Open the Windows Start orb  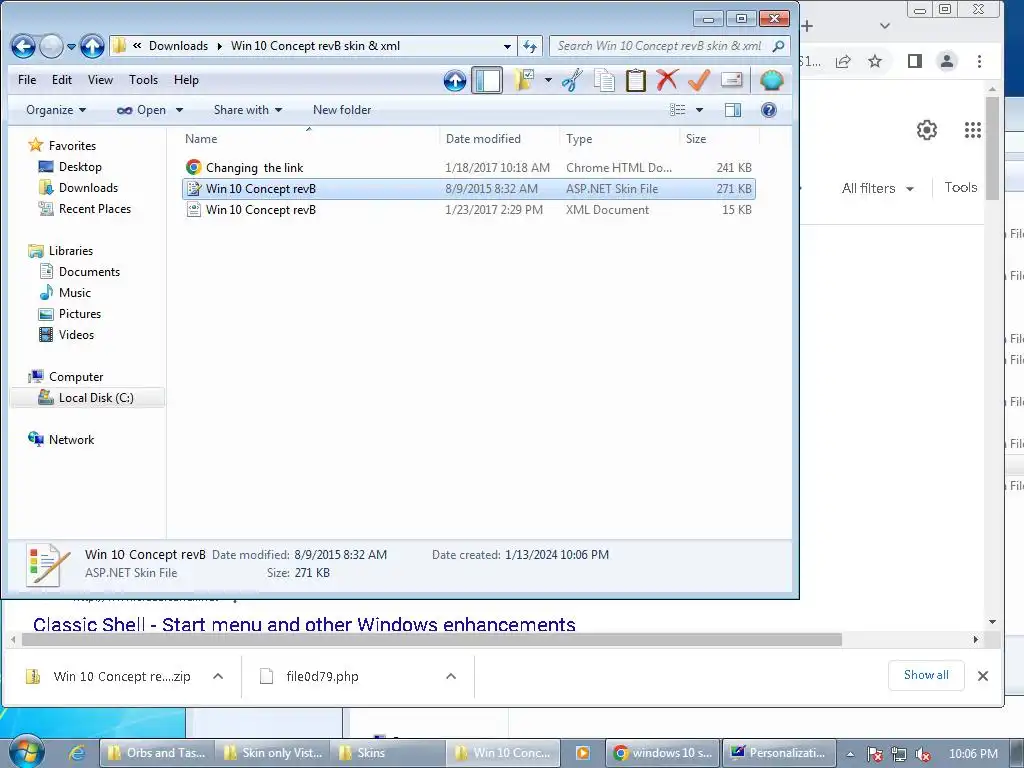pos(27,753)
